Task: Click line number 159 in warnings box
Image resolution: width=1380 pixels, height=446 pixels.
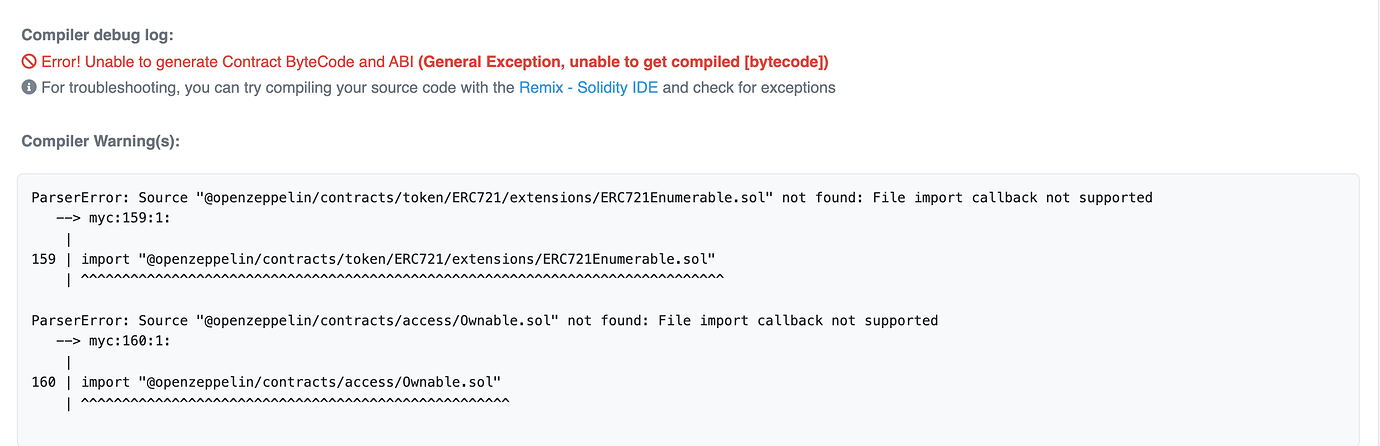Action: point(44,259)
